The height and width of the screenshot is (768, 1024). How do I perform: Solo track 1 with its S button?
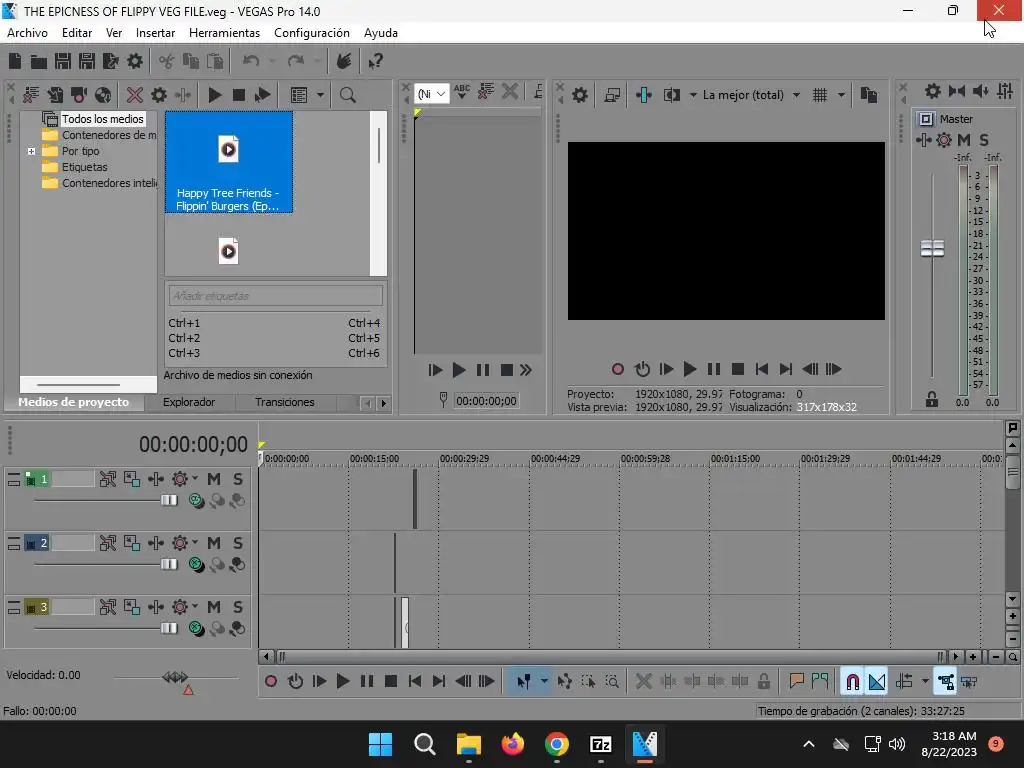[x=238, y=479]
